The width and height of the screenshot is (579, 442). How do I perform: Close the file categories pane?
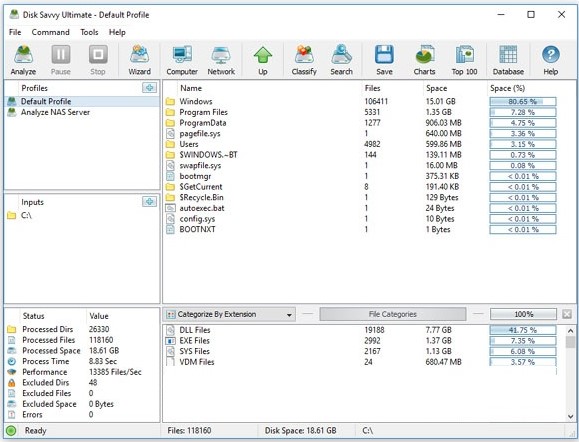[x=567, y=314]
